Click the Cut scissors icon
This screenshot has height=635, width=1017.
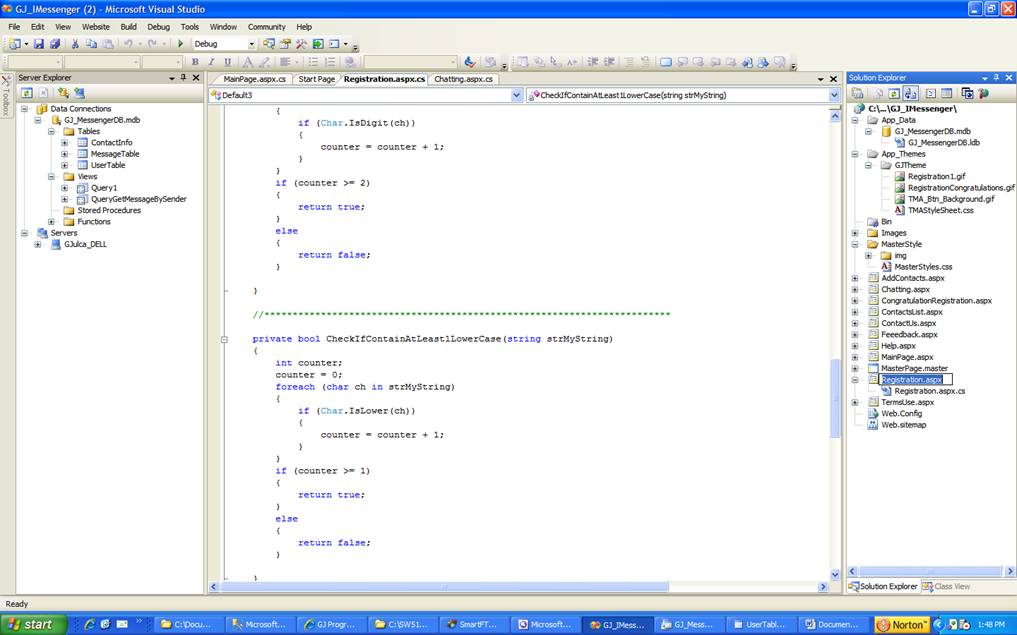click(74, 44)
